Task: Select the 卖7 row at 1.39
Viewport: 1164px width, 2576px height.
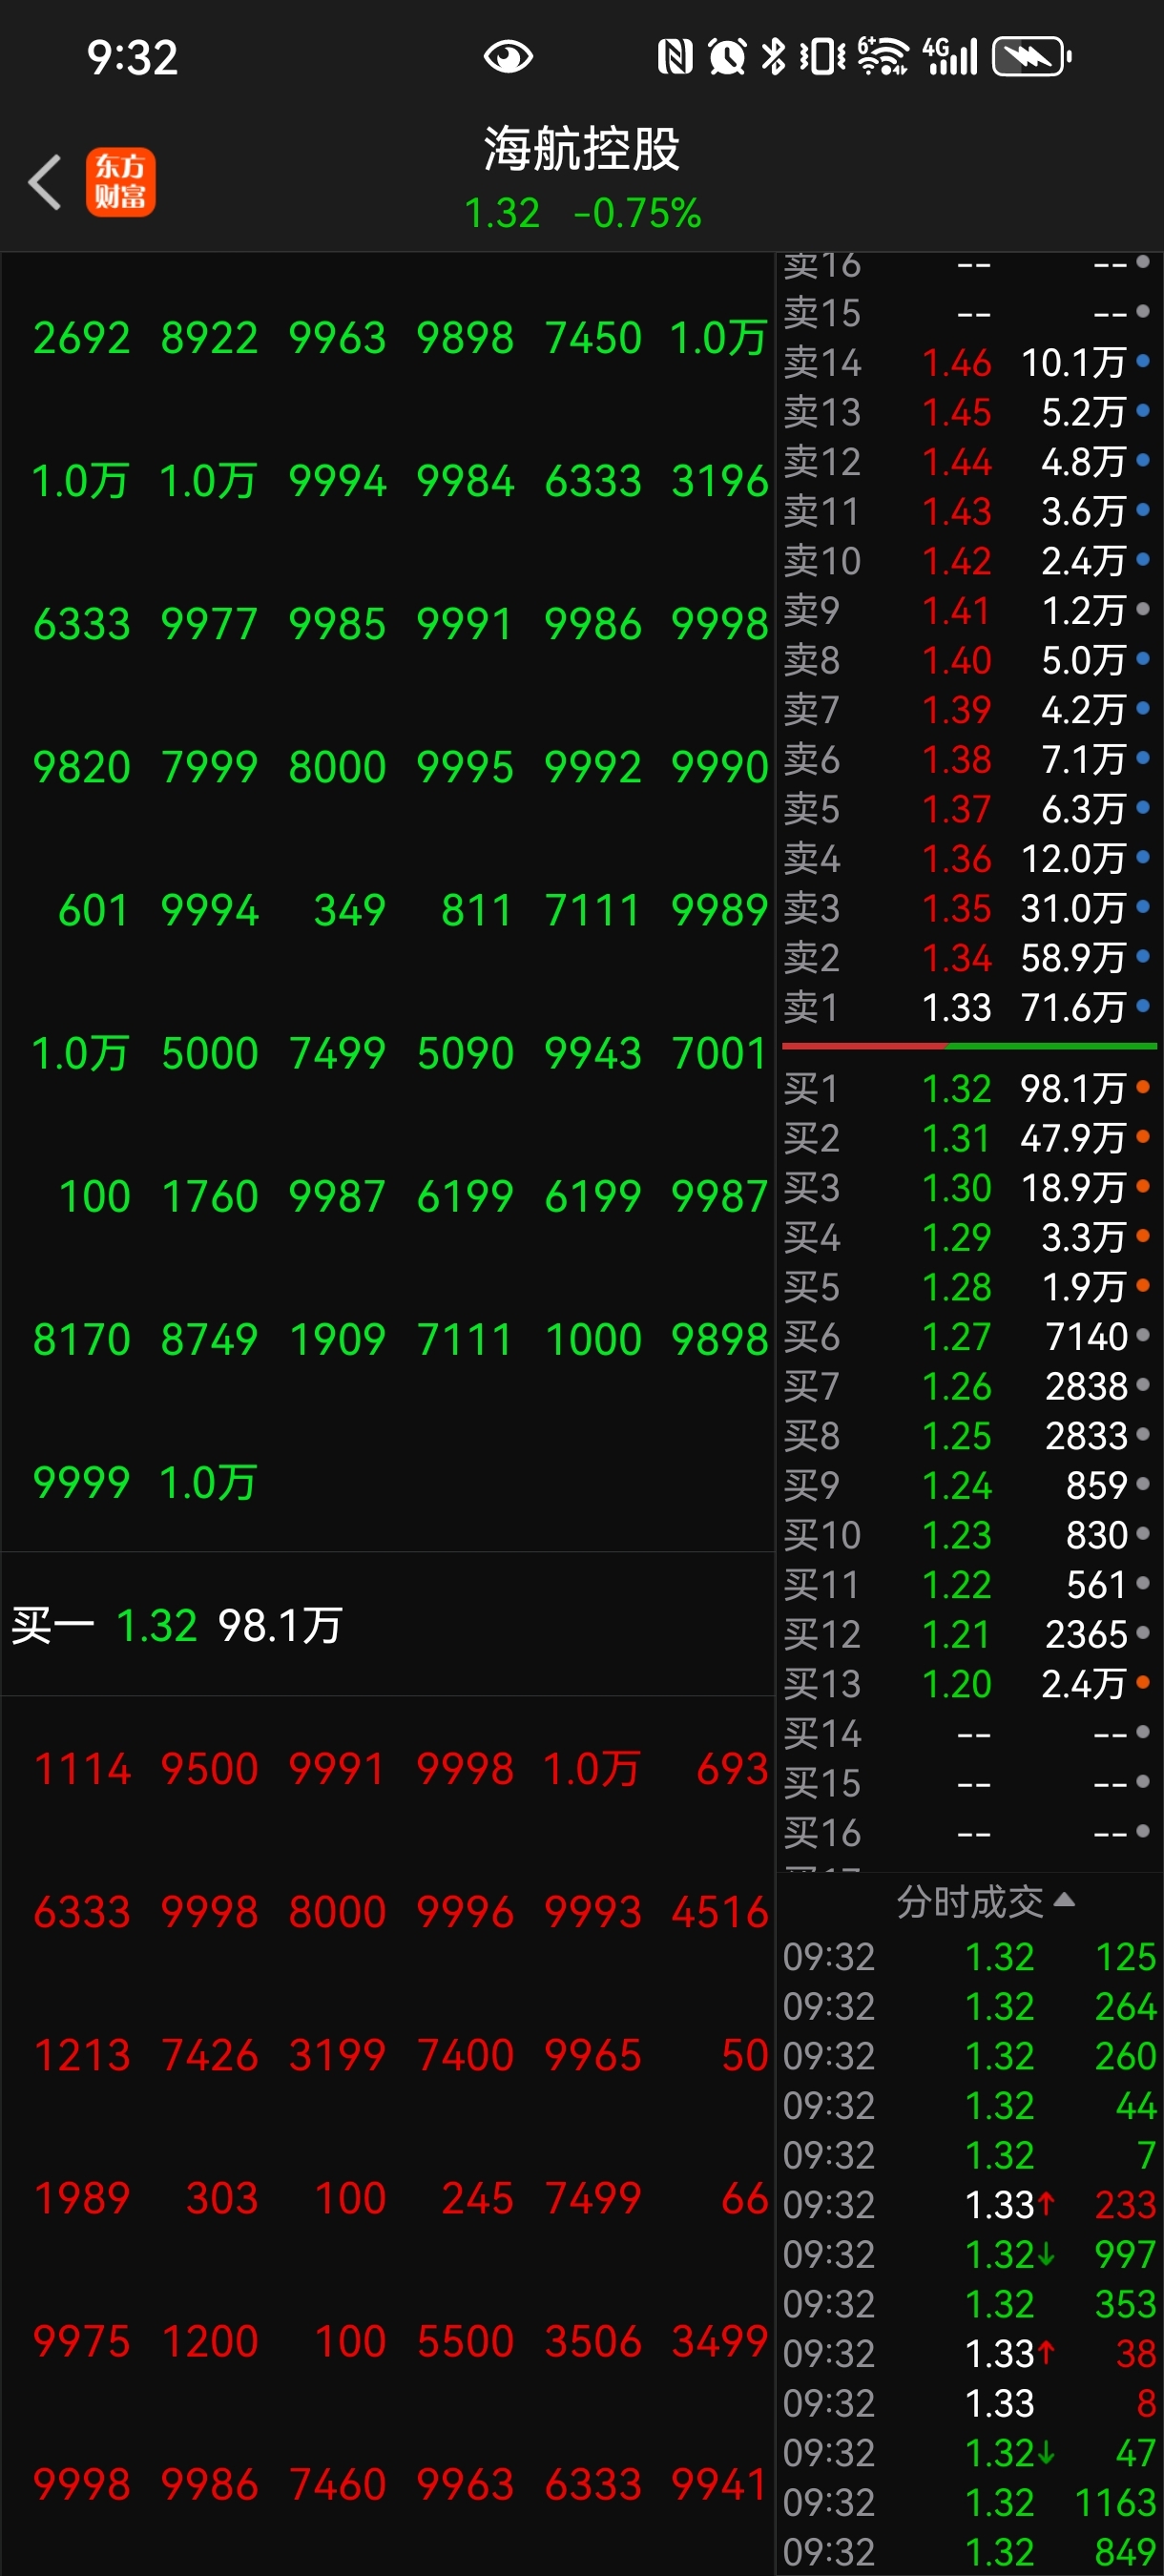Action: (969, 709)
